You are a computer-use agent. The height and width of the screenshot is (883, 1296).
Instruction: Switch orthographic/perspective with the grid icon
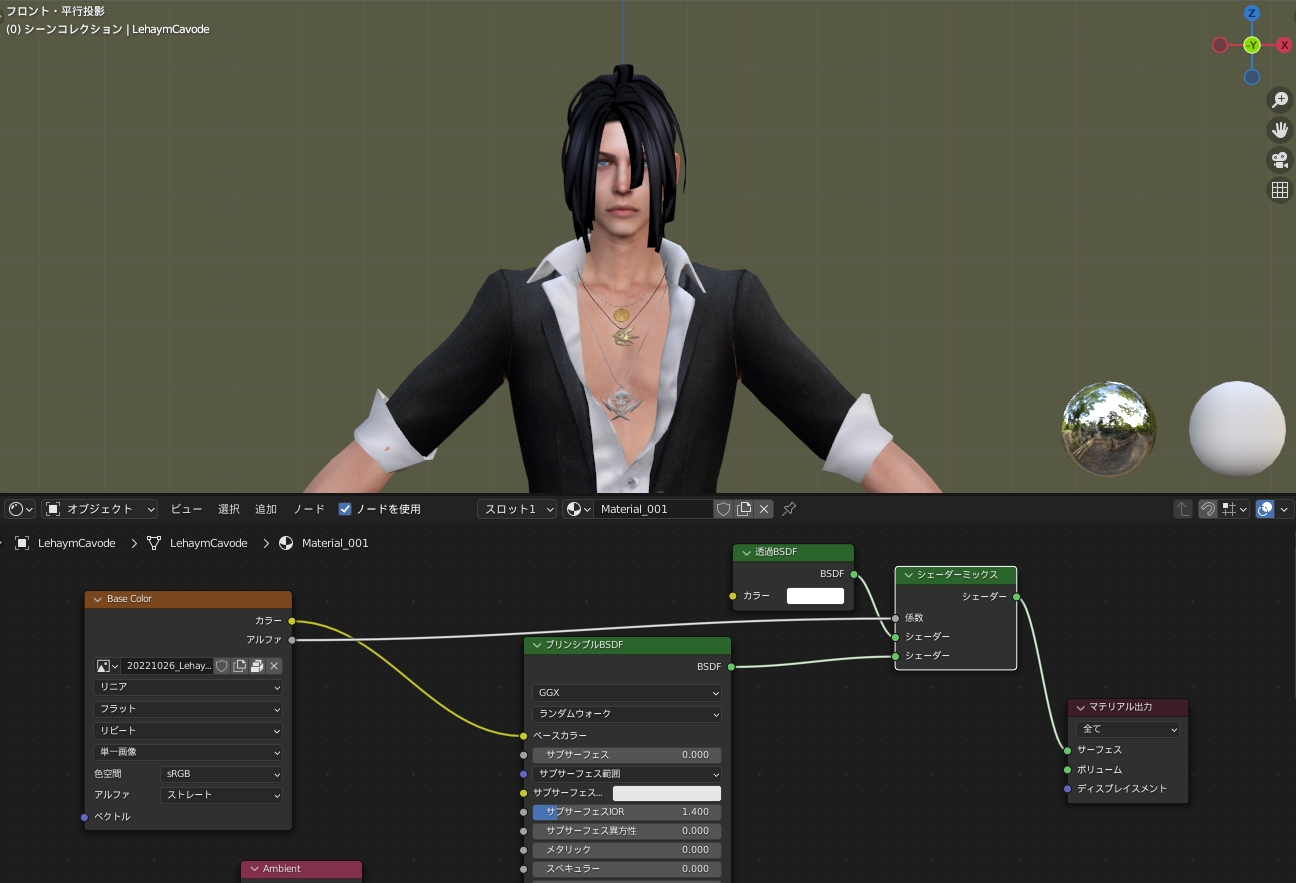point(1279,190)
